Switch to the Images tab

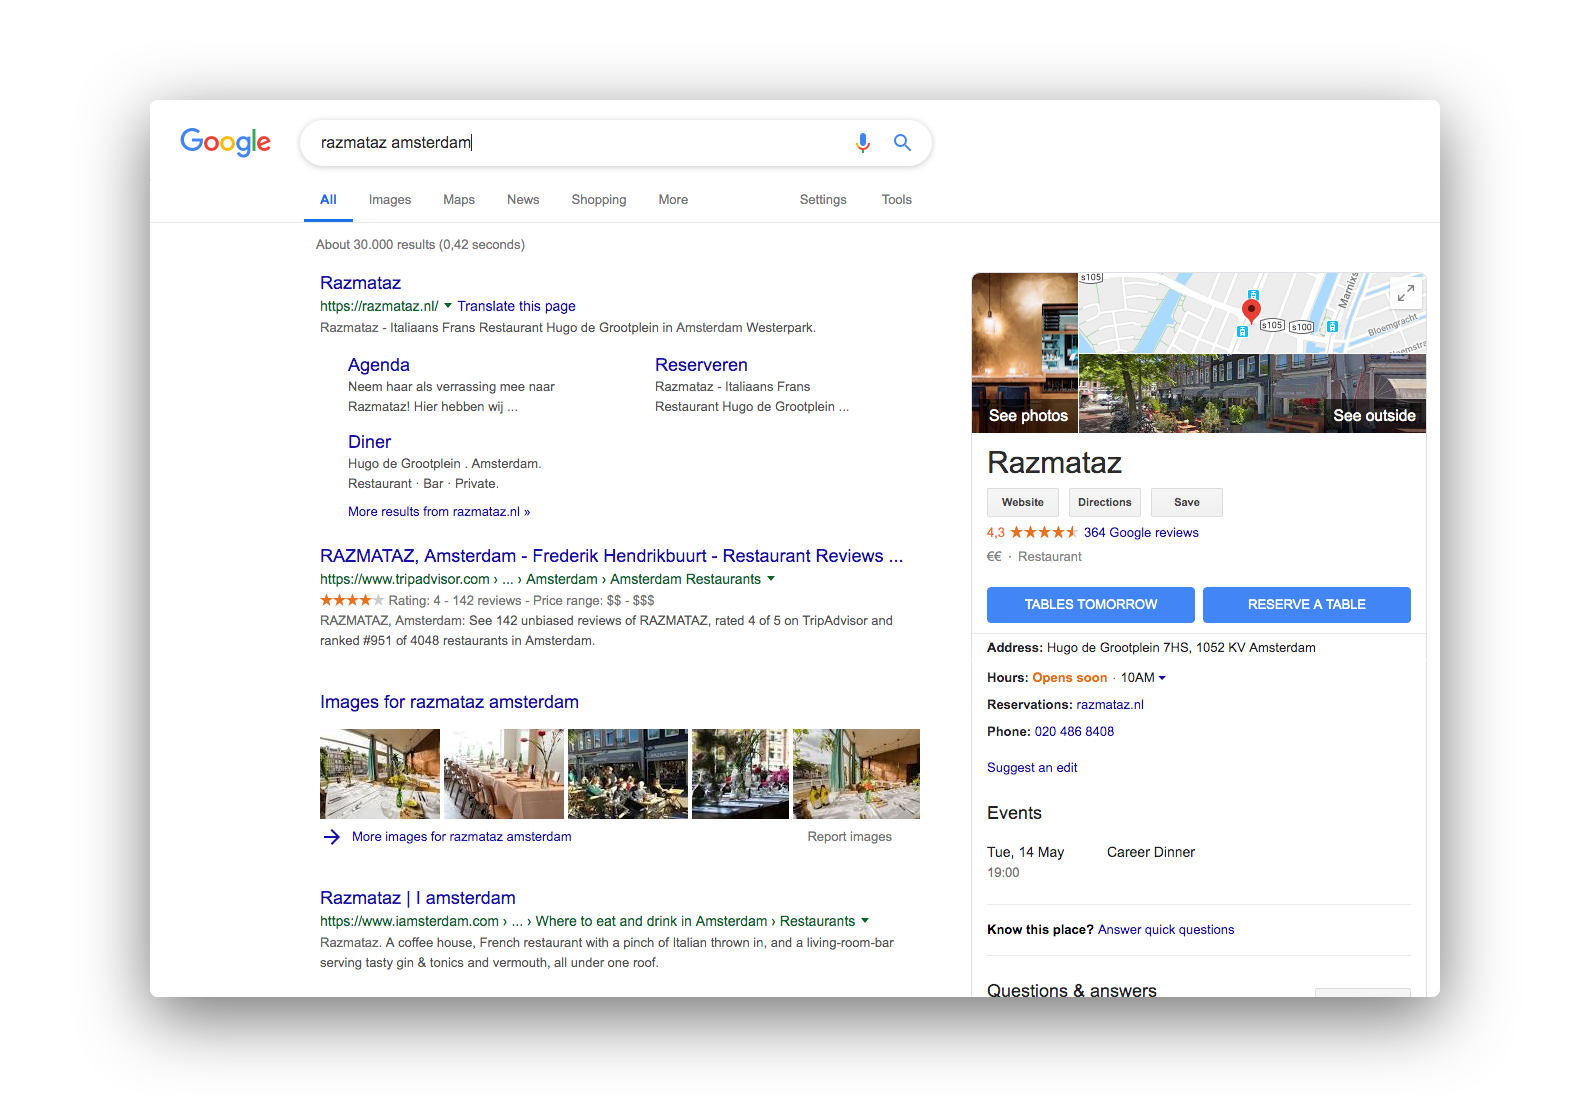pyautogui.click(x=390, y=200)
